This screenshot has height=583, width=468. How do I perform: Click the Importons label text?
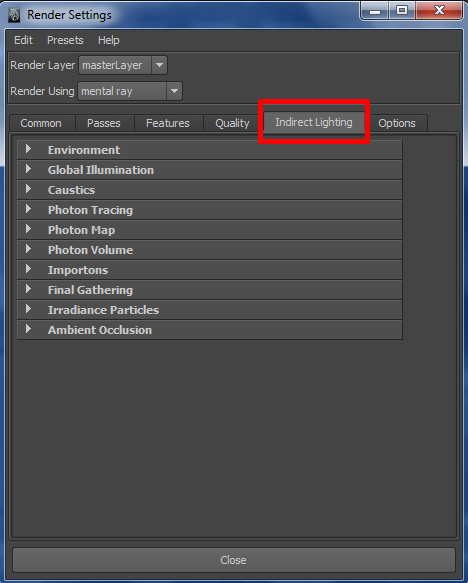click(x=78, y=270)
